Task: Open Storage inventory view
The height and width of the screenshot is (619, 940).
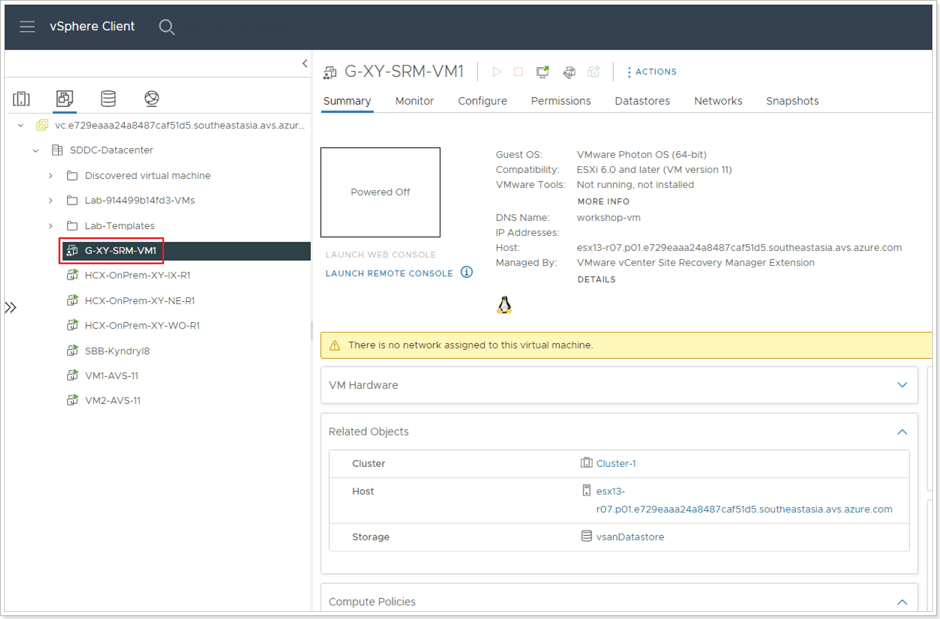Action: tap(108, 98)
